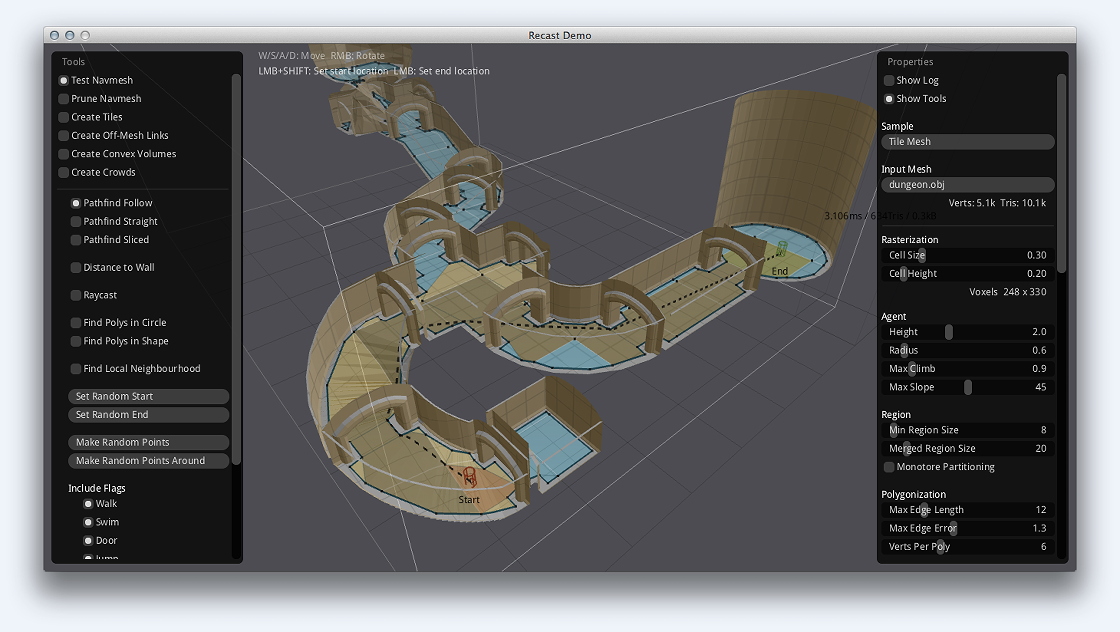Click the Max Slope slider
The width and height of the screenshot is (1120, 632).
point(967,387)
